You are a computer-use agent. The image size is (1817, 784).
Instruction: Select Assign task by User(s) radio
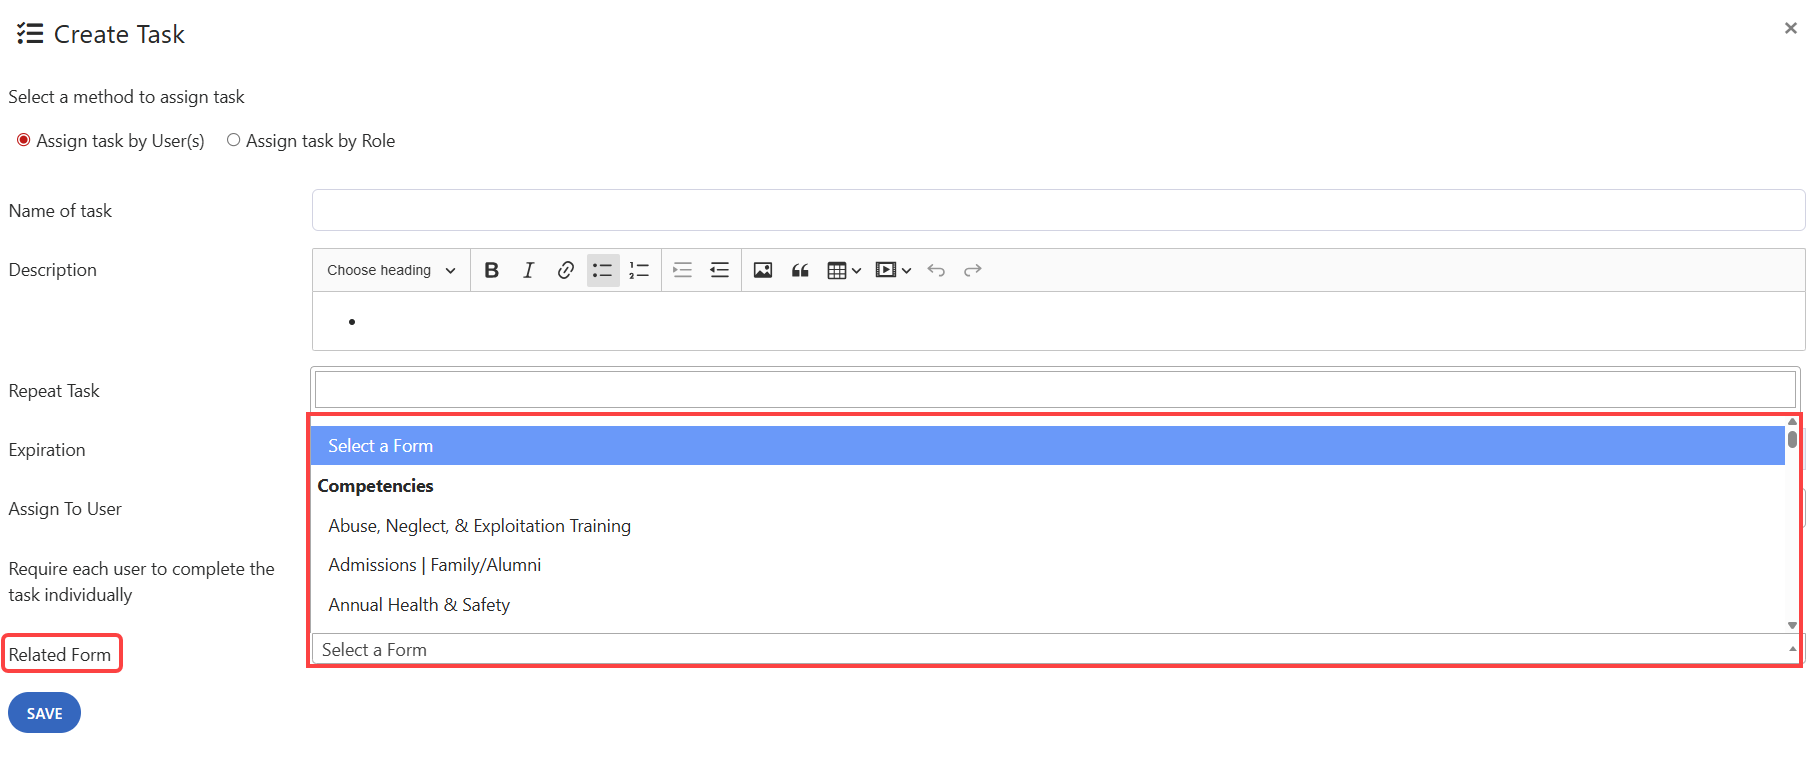[24, 140]
